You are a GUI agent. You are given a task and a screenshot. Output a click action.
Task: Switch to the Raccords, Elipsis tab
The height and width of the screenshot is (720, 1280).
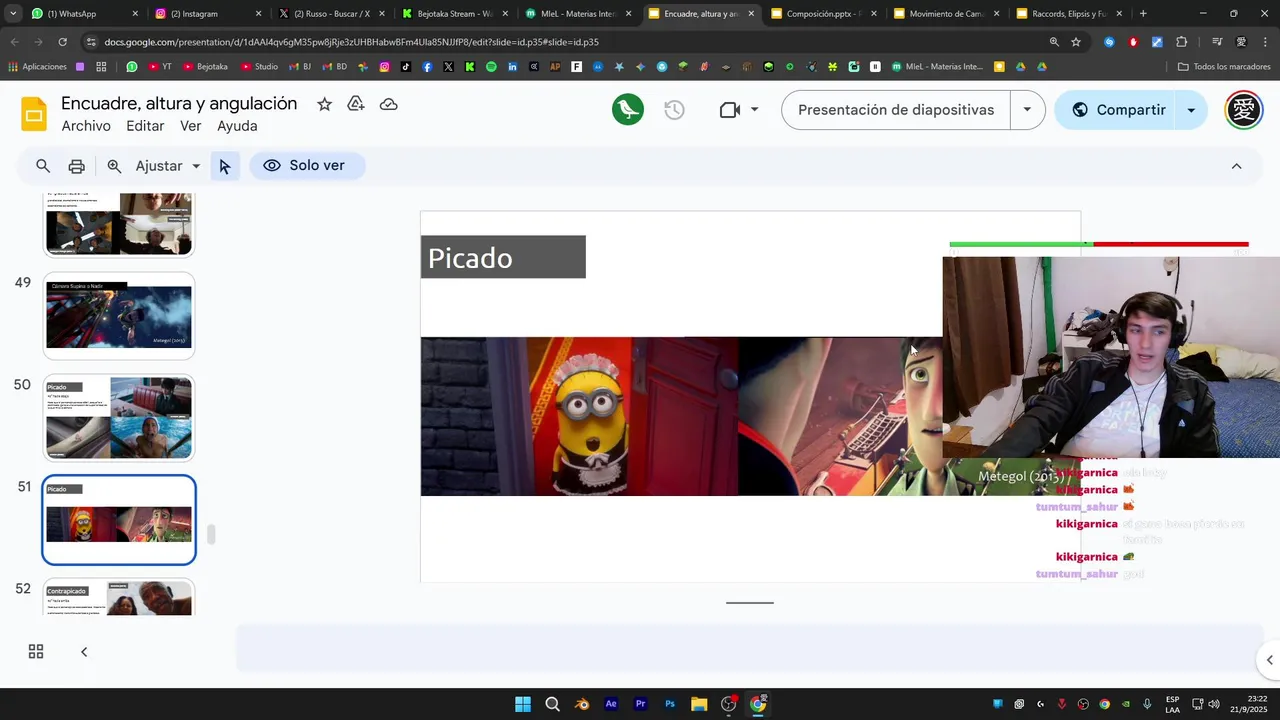1070,14
